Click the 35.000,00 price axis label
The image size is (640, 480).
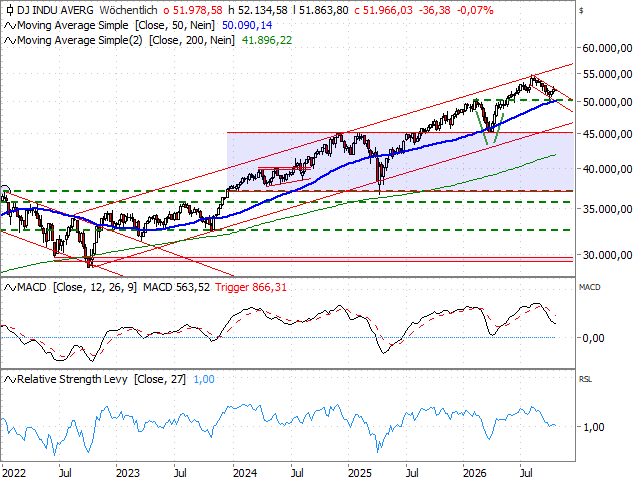point(607,209)
